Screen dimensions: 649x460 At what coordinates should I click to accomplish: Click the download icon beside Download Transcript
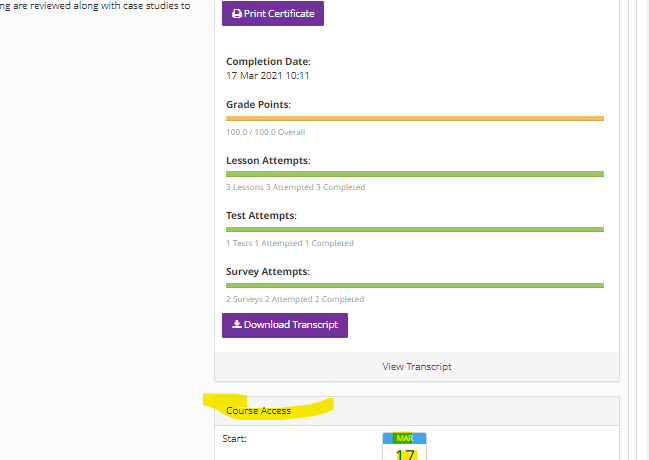point(236,325)
